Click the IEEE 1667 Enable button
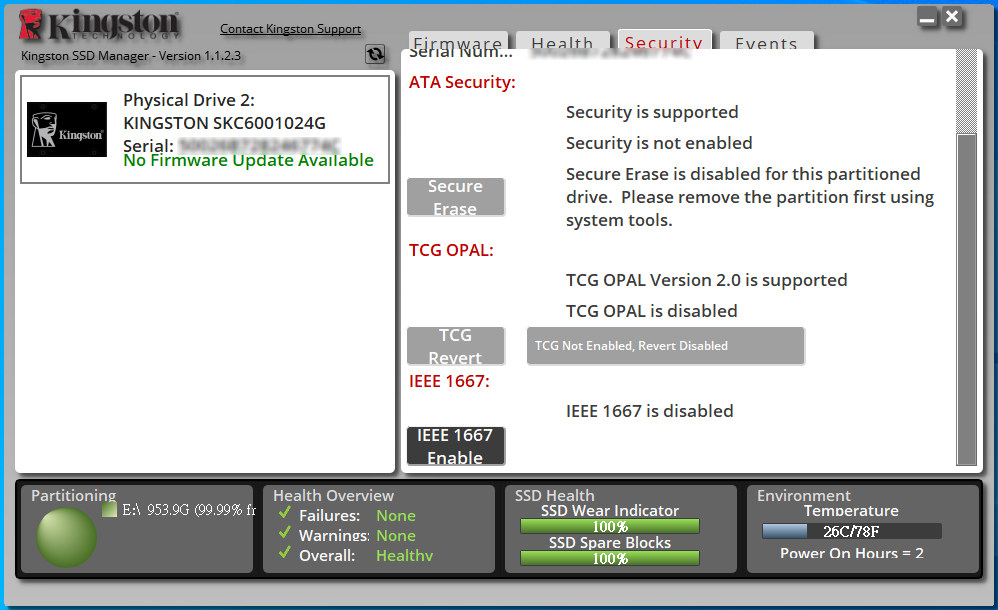The width and height of the screenshot is (998, 610). (455, 446)
